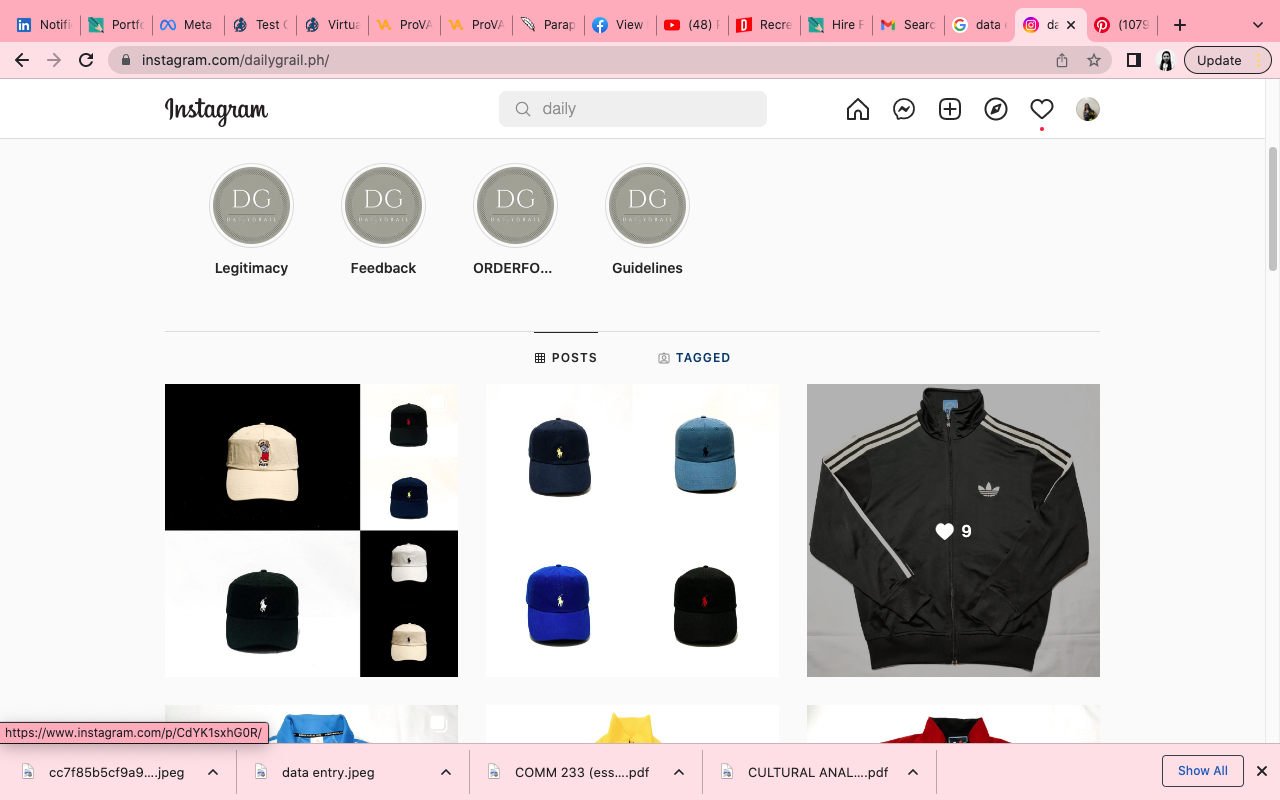Switch to the Test browser tab
1280x800 pixels.
(259, 25)
